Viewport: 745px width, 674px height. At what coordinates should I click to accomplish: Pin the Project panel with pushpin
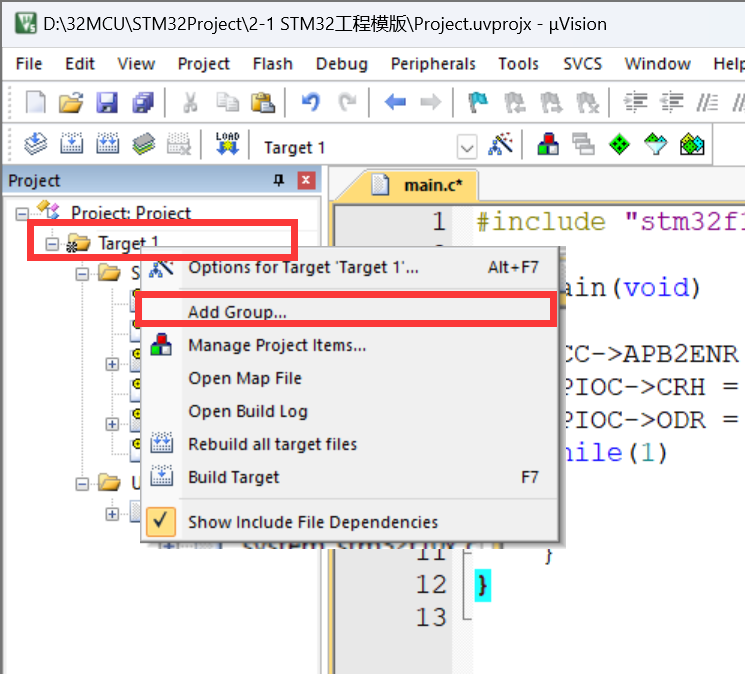pyautogui.click(x=279, y=180)
